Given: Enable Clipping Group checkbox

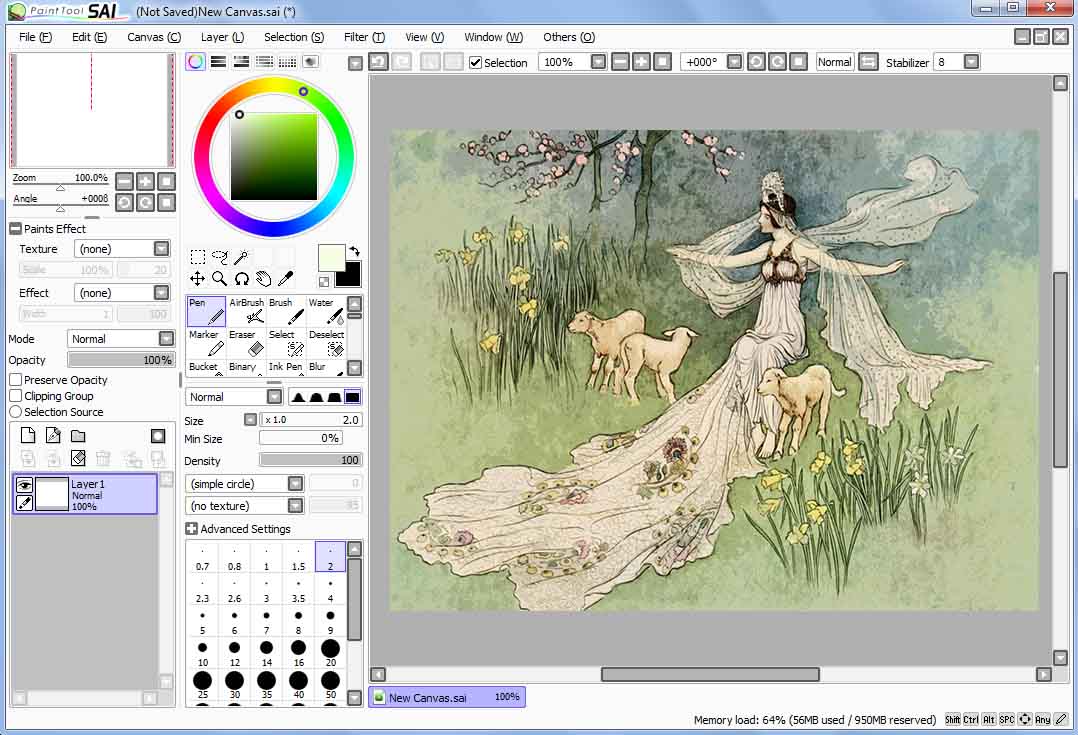Looking at the screenshot, I should coord(16,396).
